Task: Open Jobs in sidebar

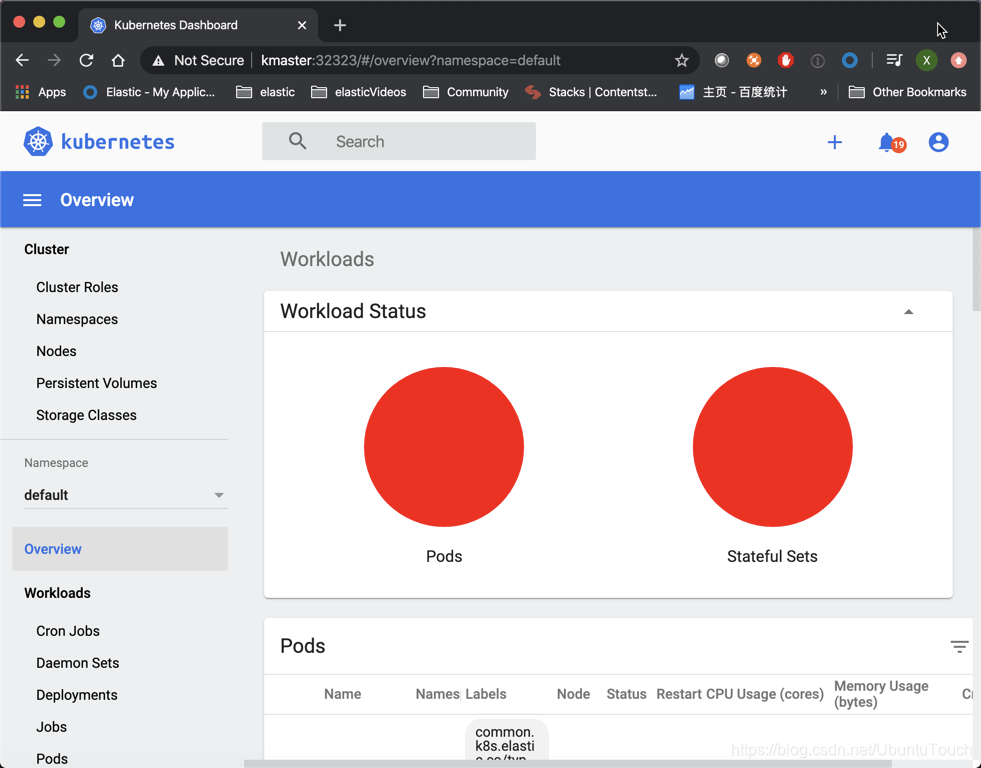Action: pos(51,727)
